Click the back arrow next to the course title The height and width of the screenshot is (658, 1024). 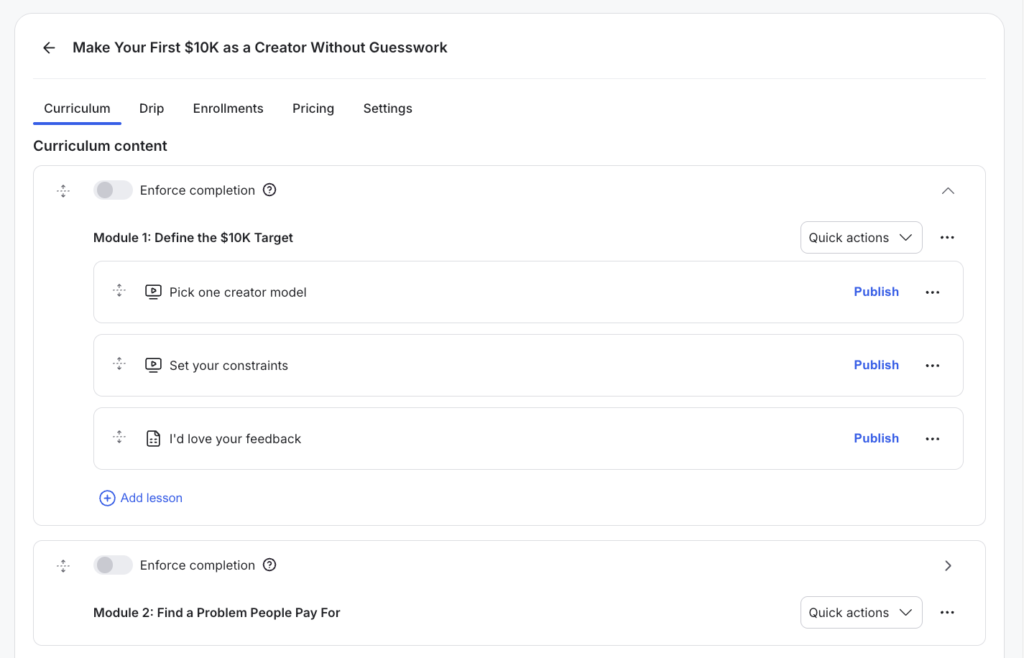(x=49, y=47)
